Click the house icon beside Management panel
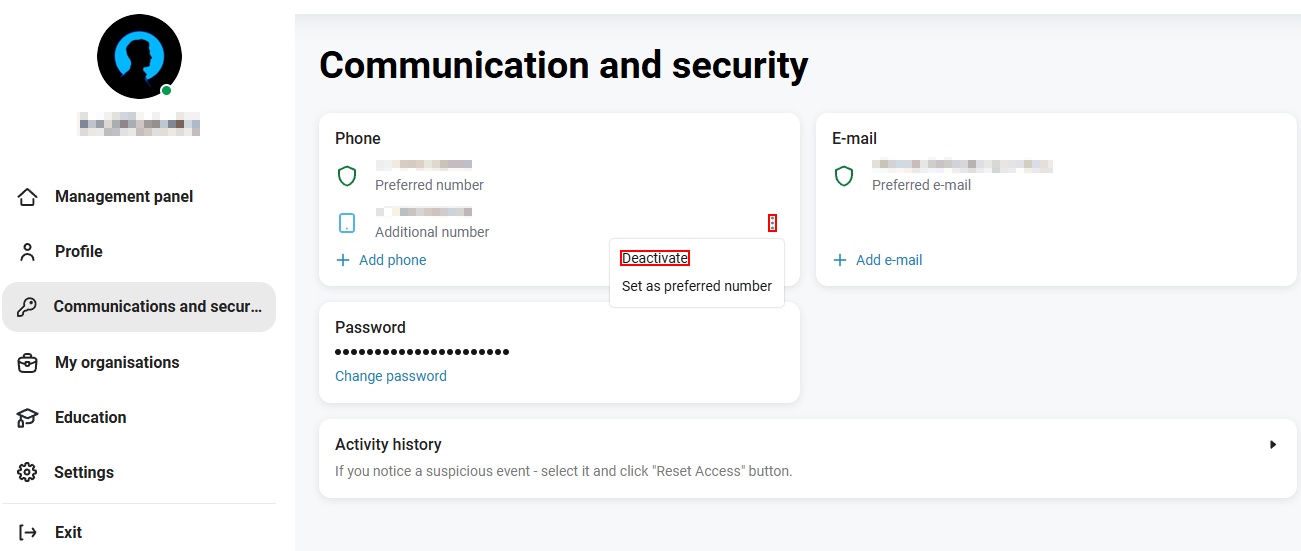1301x551 pixels. (x=28, y=197)
